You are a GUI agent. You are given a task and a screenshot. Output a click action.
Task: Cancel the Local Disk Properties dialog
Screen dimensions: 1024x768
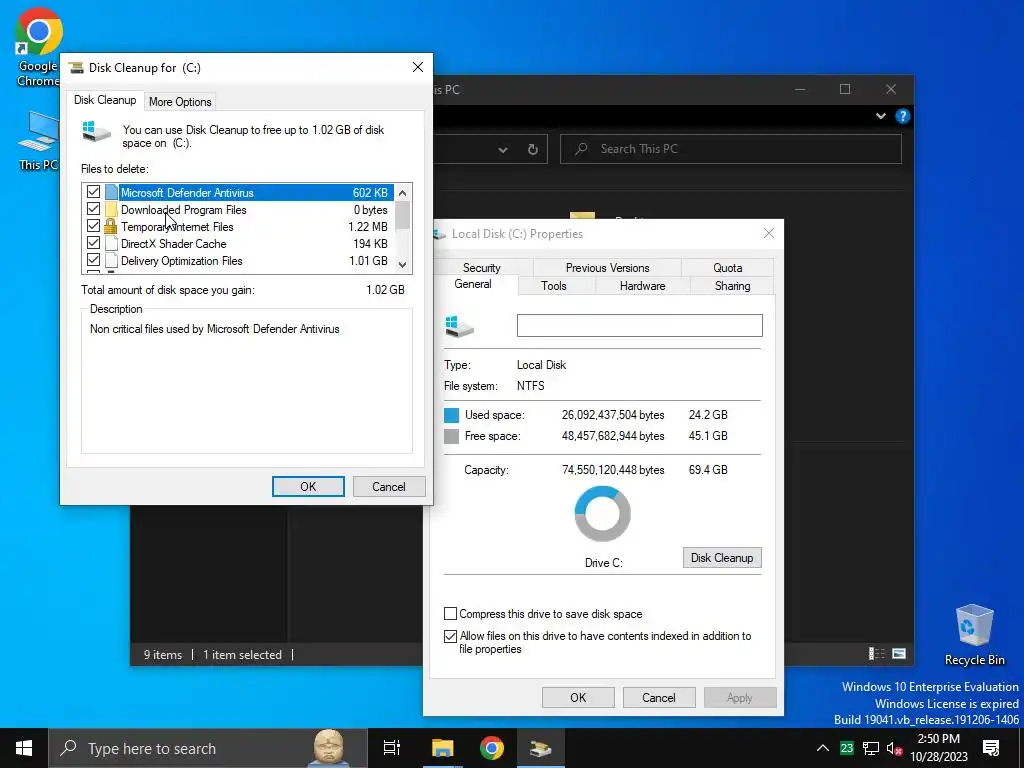tap(658, 697)
